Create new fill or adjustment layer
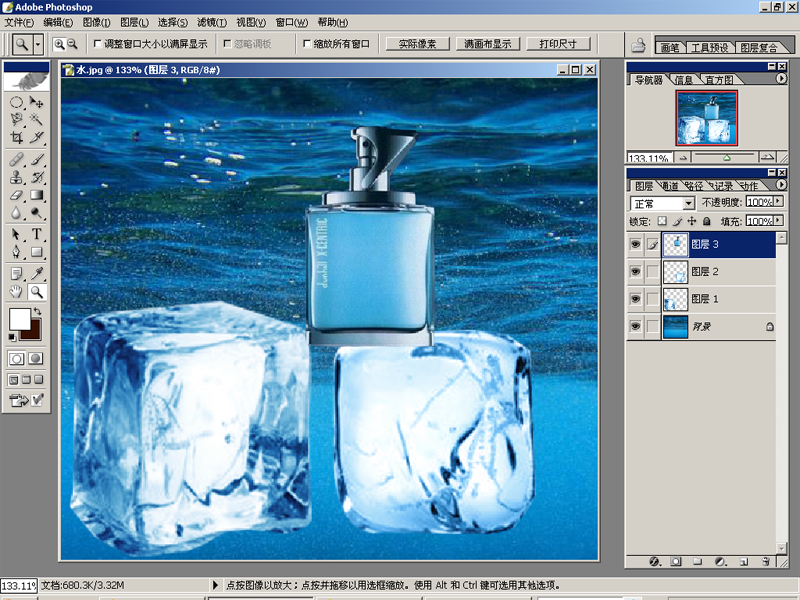Image resolution: width=800 pixels, height=600 pixels. (720, 562)
